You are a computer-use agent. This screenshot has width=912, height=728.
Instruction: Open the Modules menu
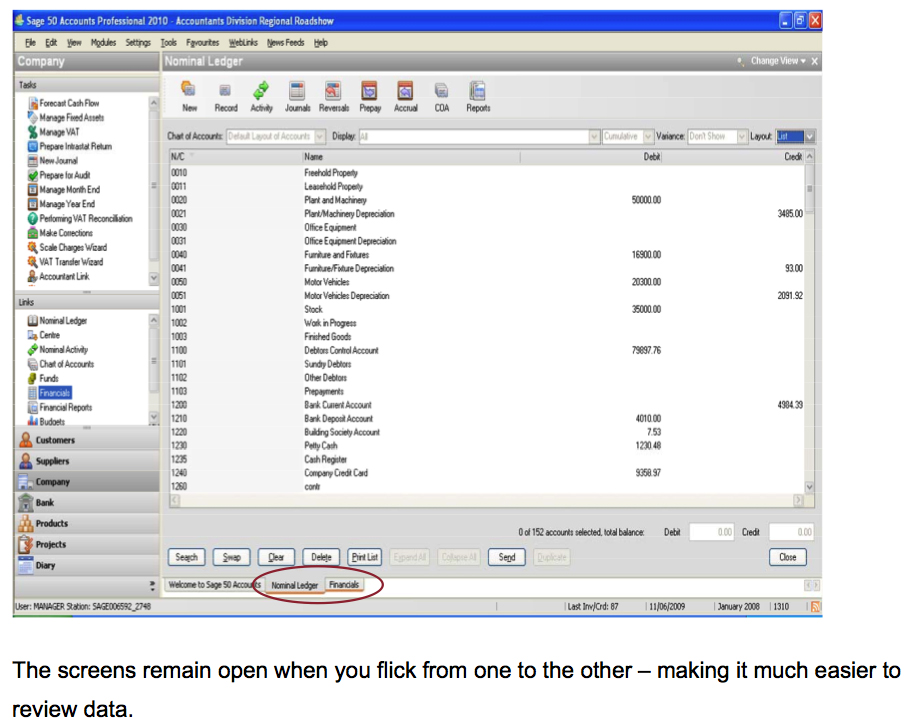103,43
